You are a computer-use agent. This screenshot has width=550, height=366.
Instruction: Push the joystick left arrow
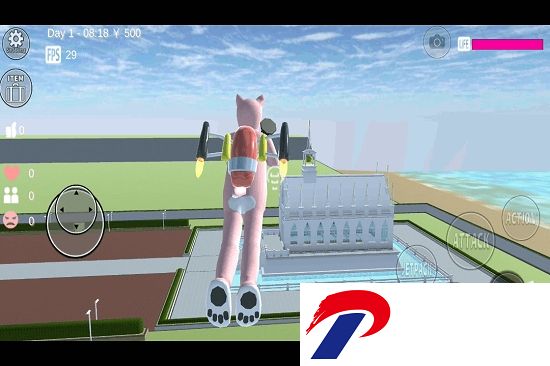pos(62,209)
